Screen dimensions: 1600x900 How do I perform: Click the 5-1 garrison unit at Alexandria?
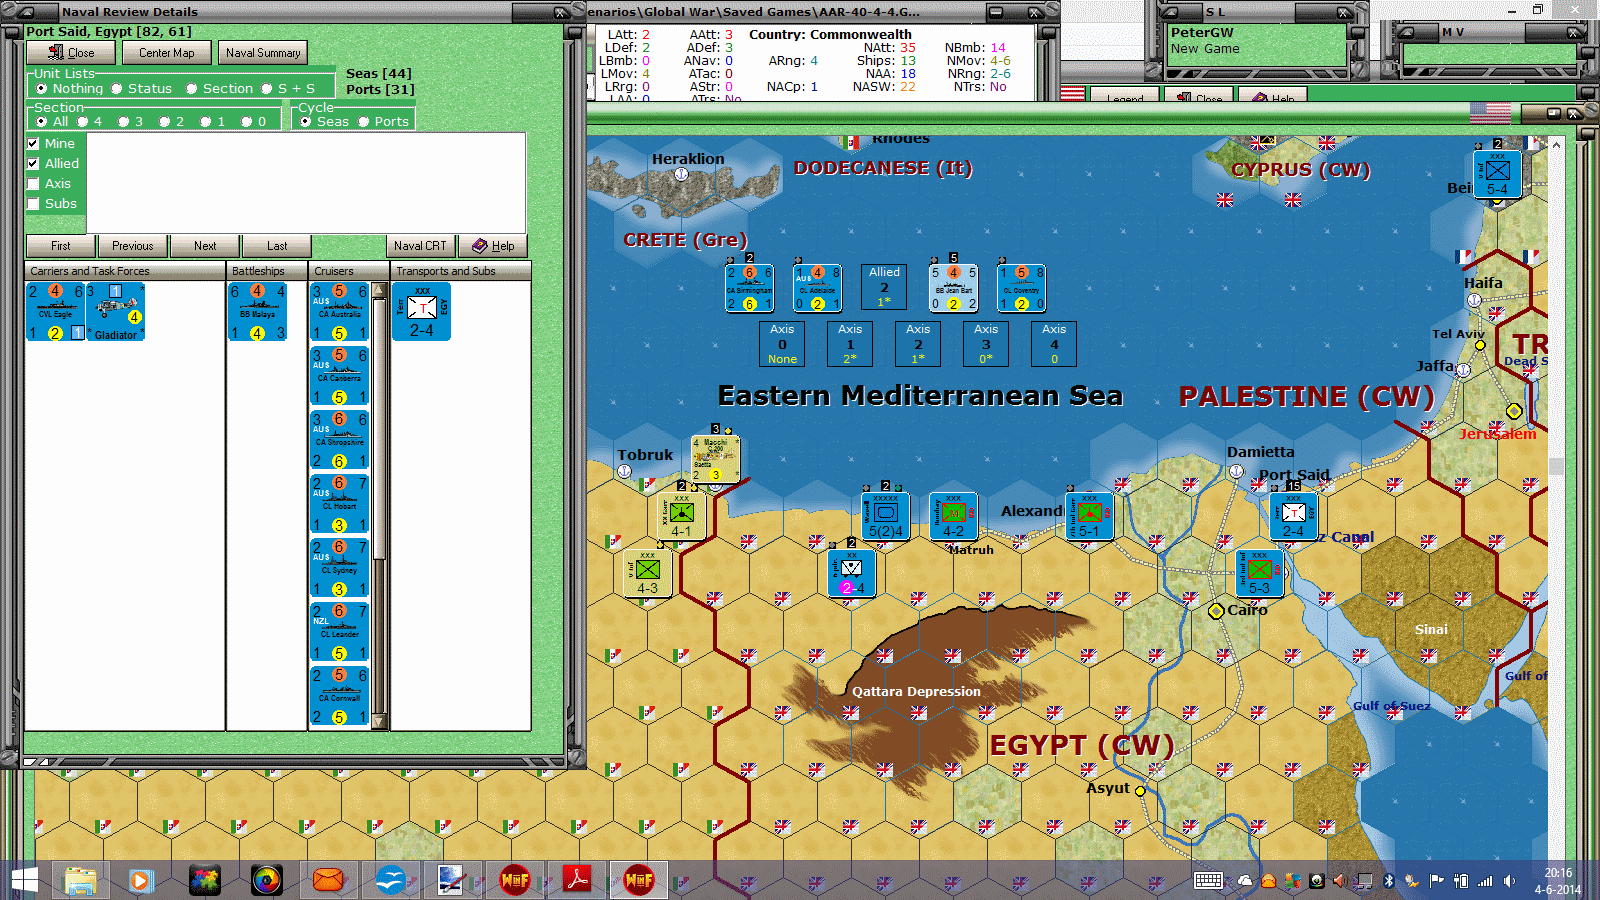[1089, 516]
